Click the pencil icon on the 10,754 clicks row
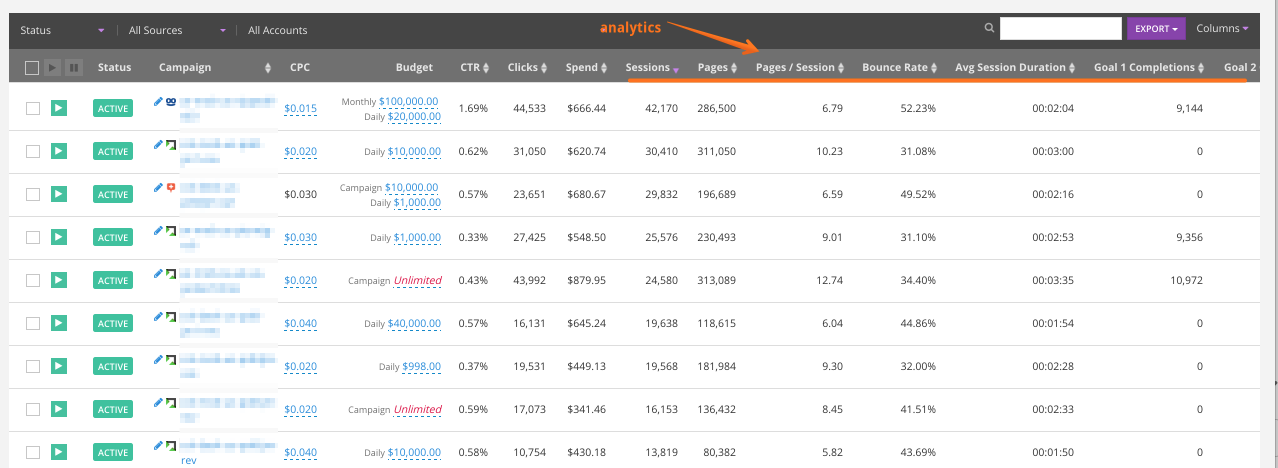The image size is (1278, 468). tap(158, 445)
